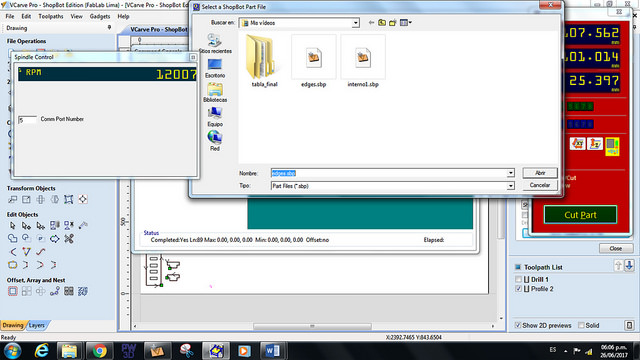Open the View menu
Viewport: 640px width, 360px height.
click(76, 16)
